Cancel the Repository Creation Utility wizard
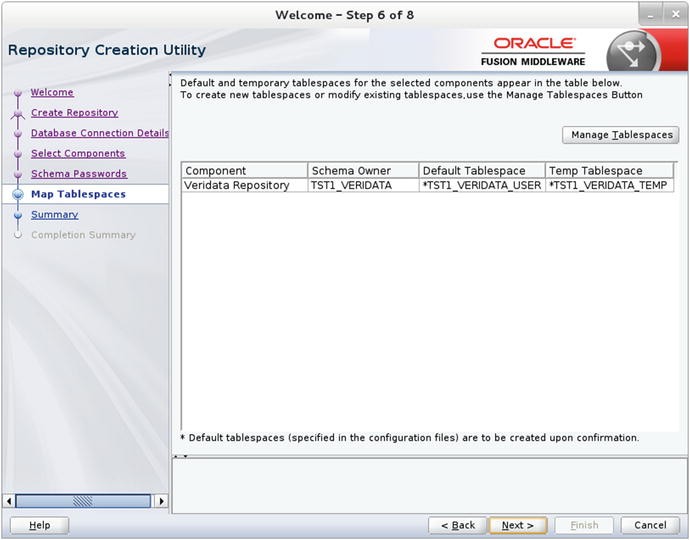The image size is (690, 540). [x=650, y=525]
